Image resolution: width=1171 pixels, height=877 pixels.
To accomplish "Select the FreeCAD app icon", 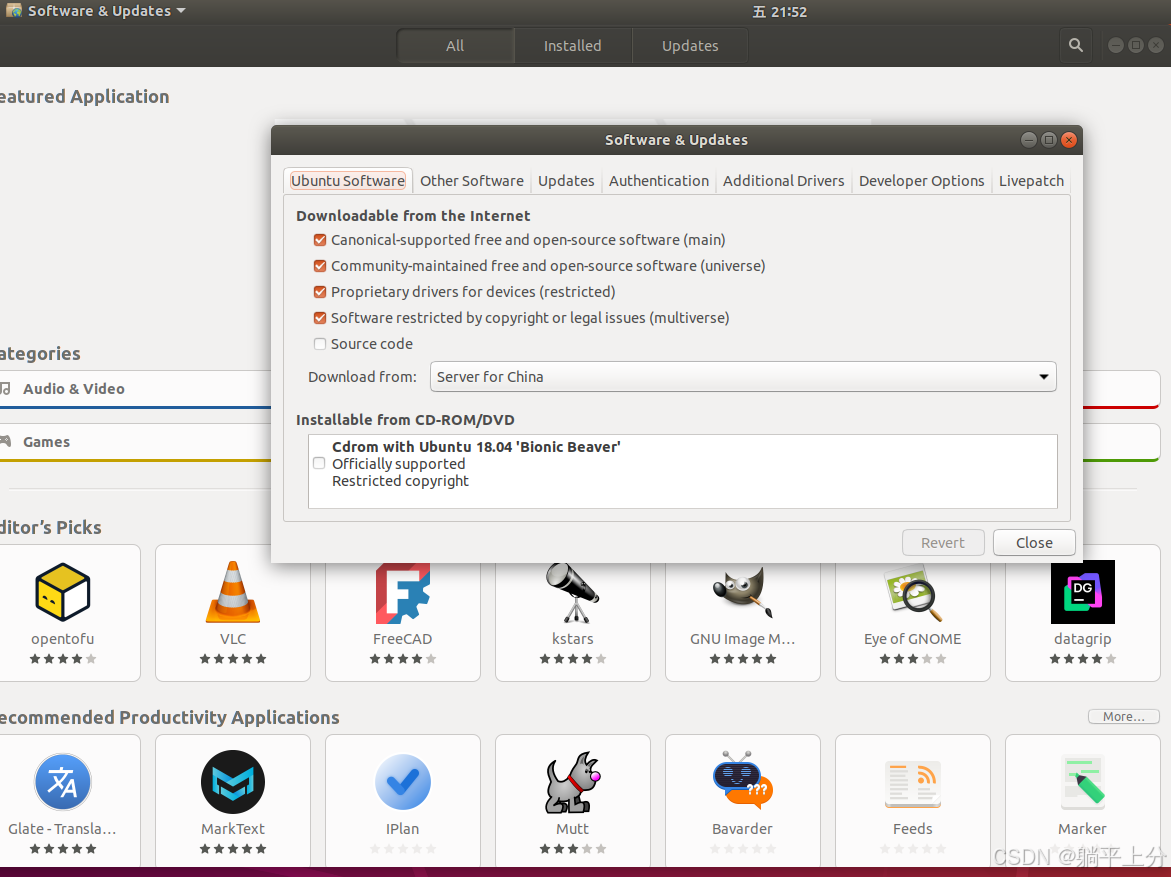I will pyautogui.click(x=403, y=593).
